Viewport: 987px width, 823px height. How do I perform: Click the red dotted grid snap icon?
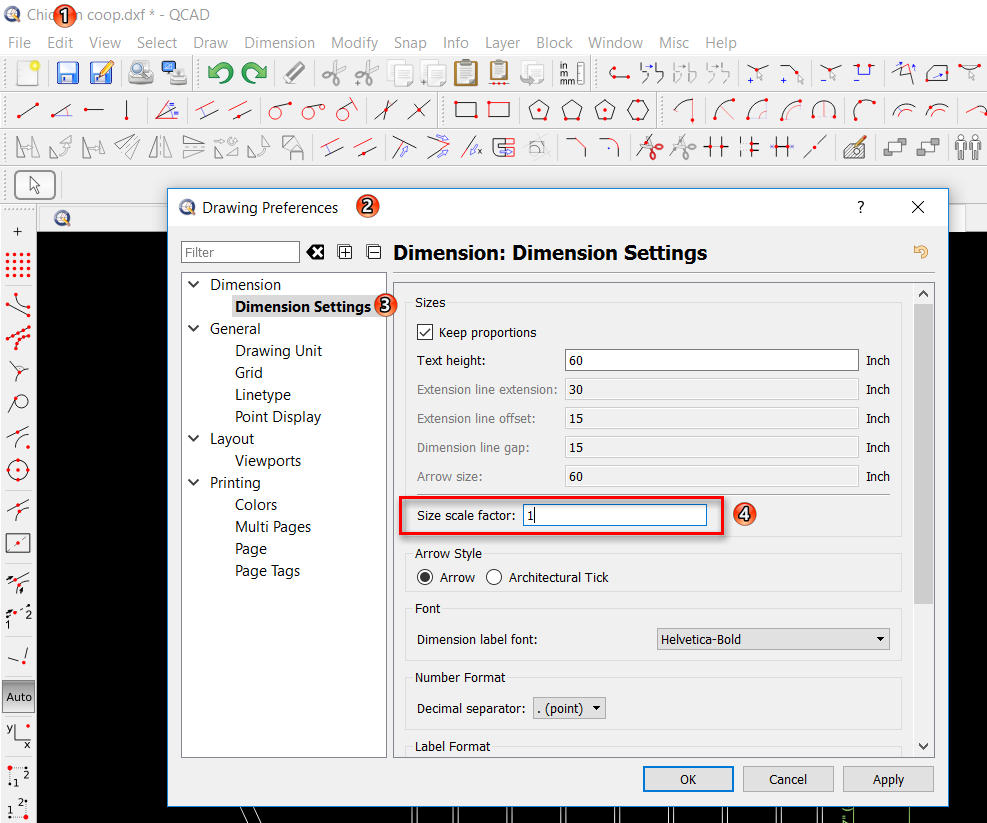[18, 265]
